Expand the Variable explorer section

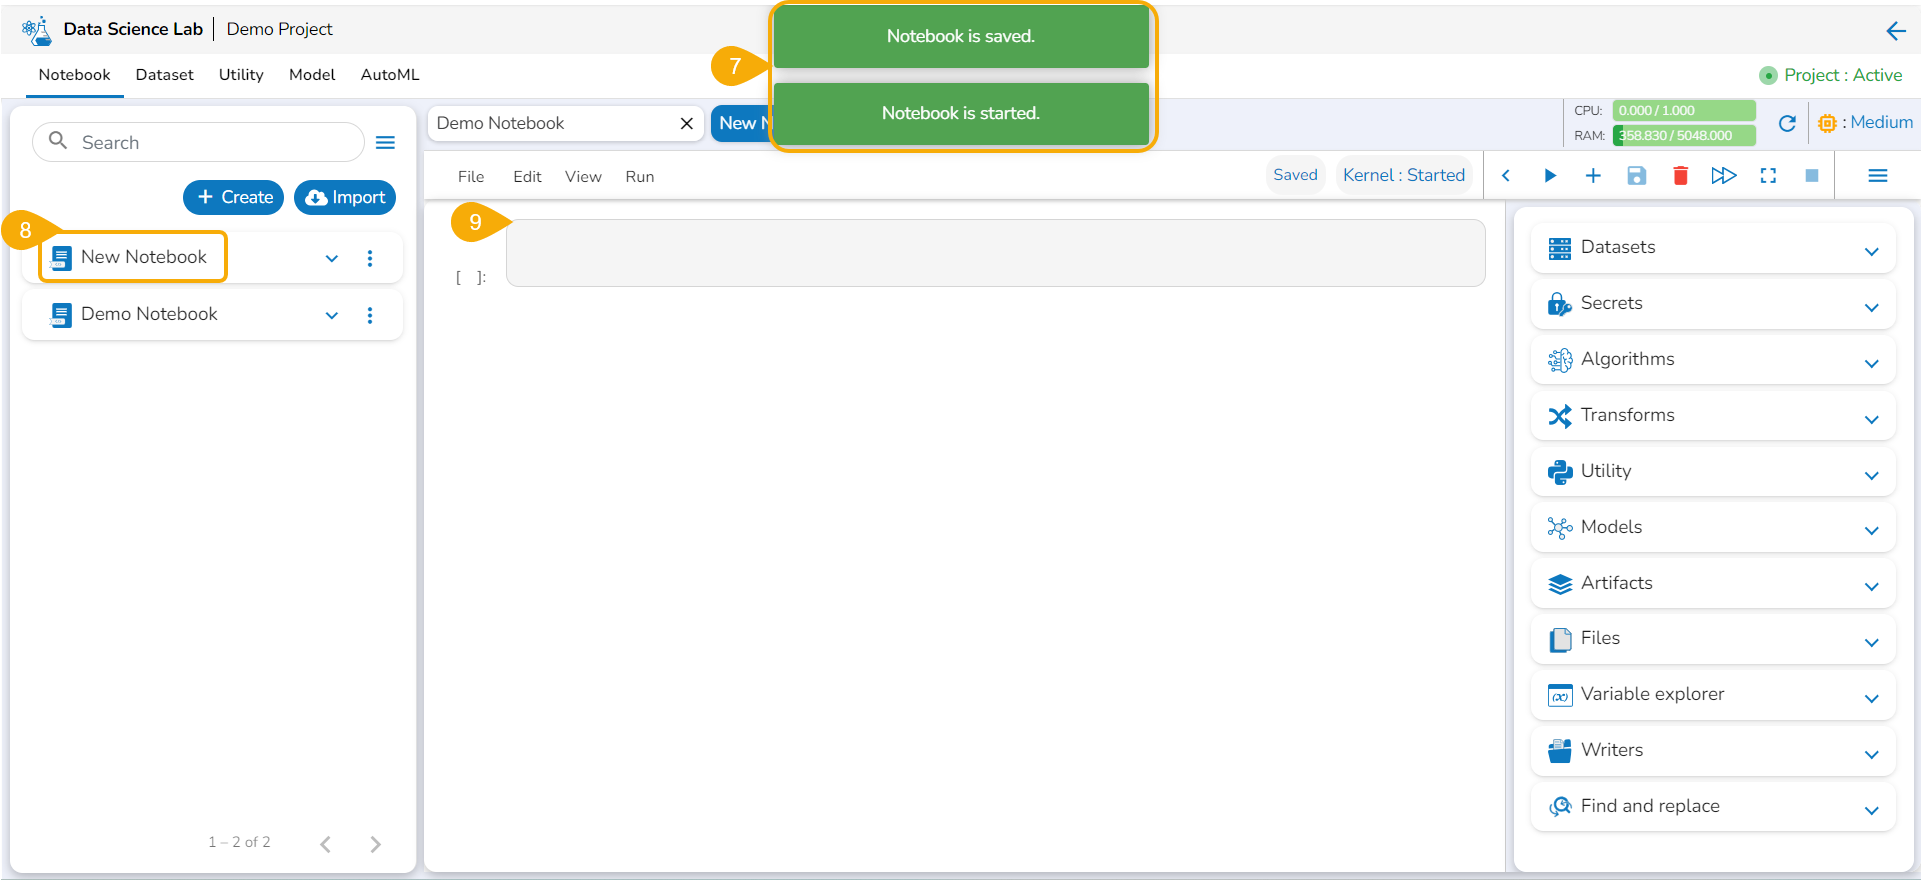click(x=1872, y=699)
